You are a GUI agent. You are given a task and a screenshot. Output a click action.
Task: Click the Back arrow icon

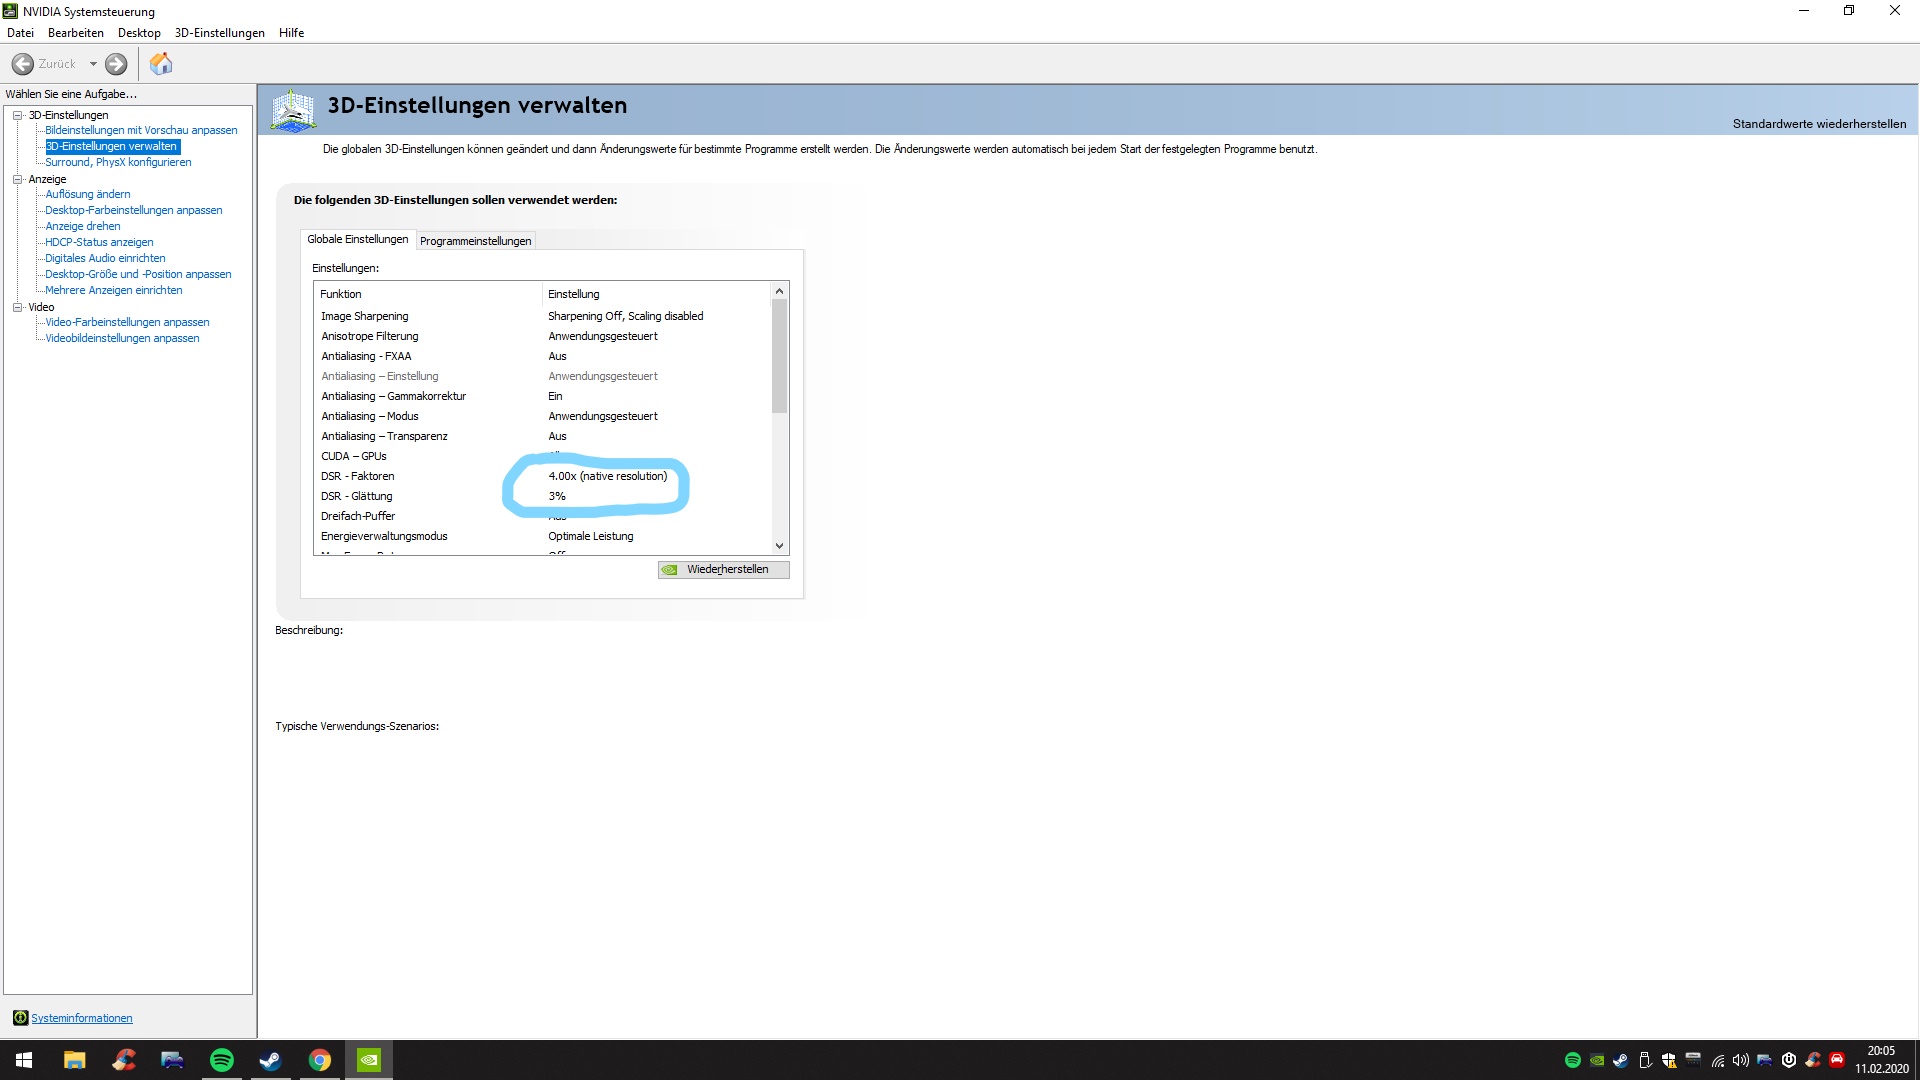click(x=22, y=64)
